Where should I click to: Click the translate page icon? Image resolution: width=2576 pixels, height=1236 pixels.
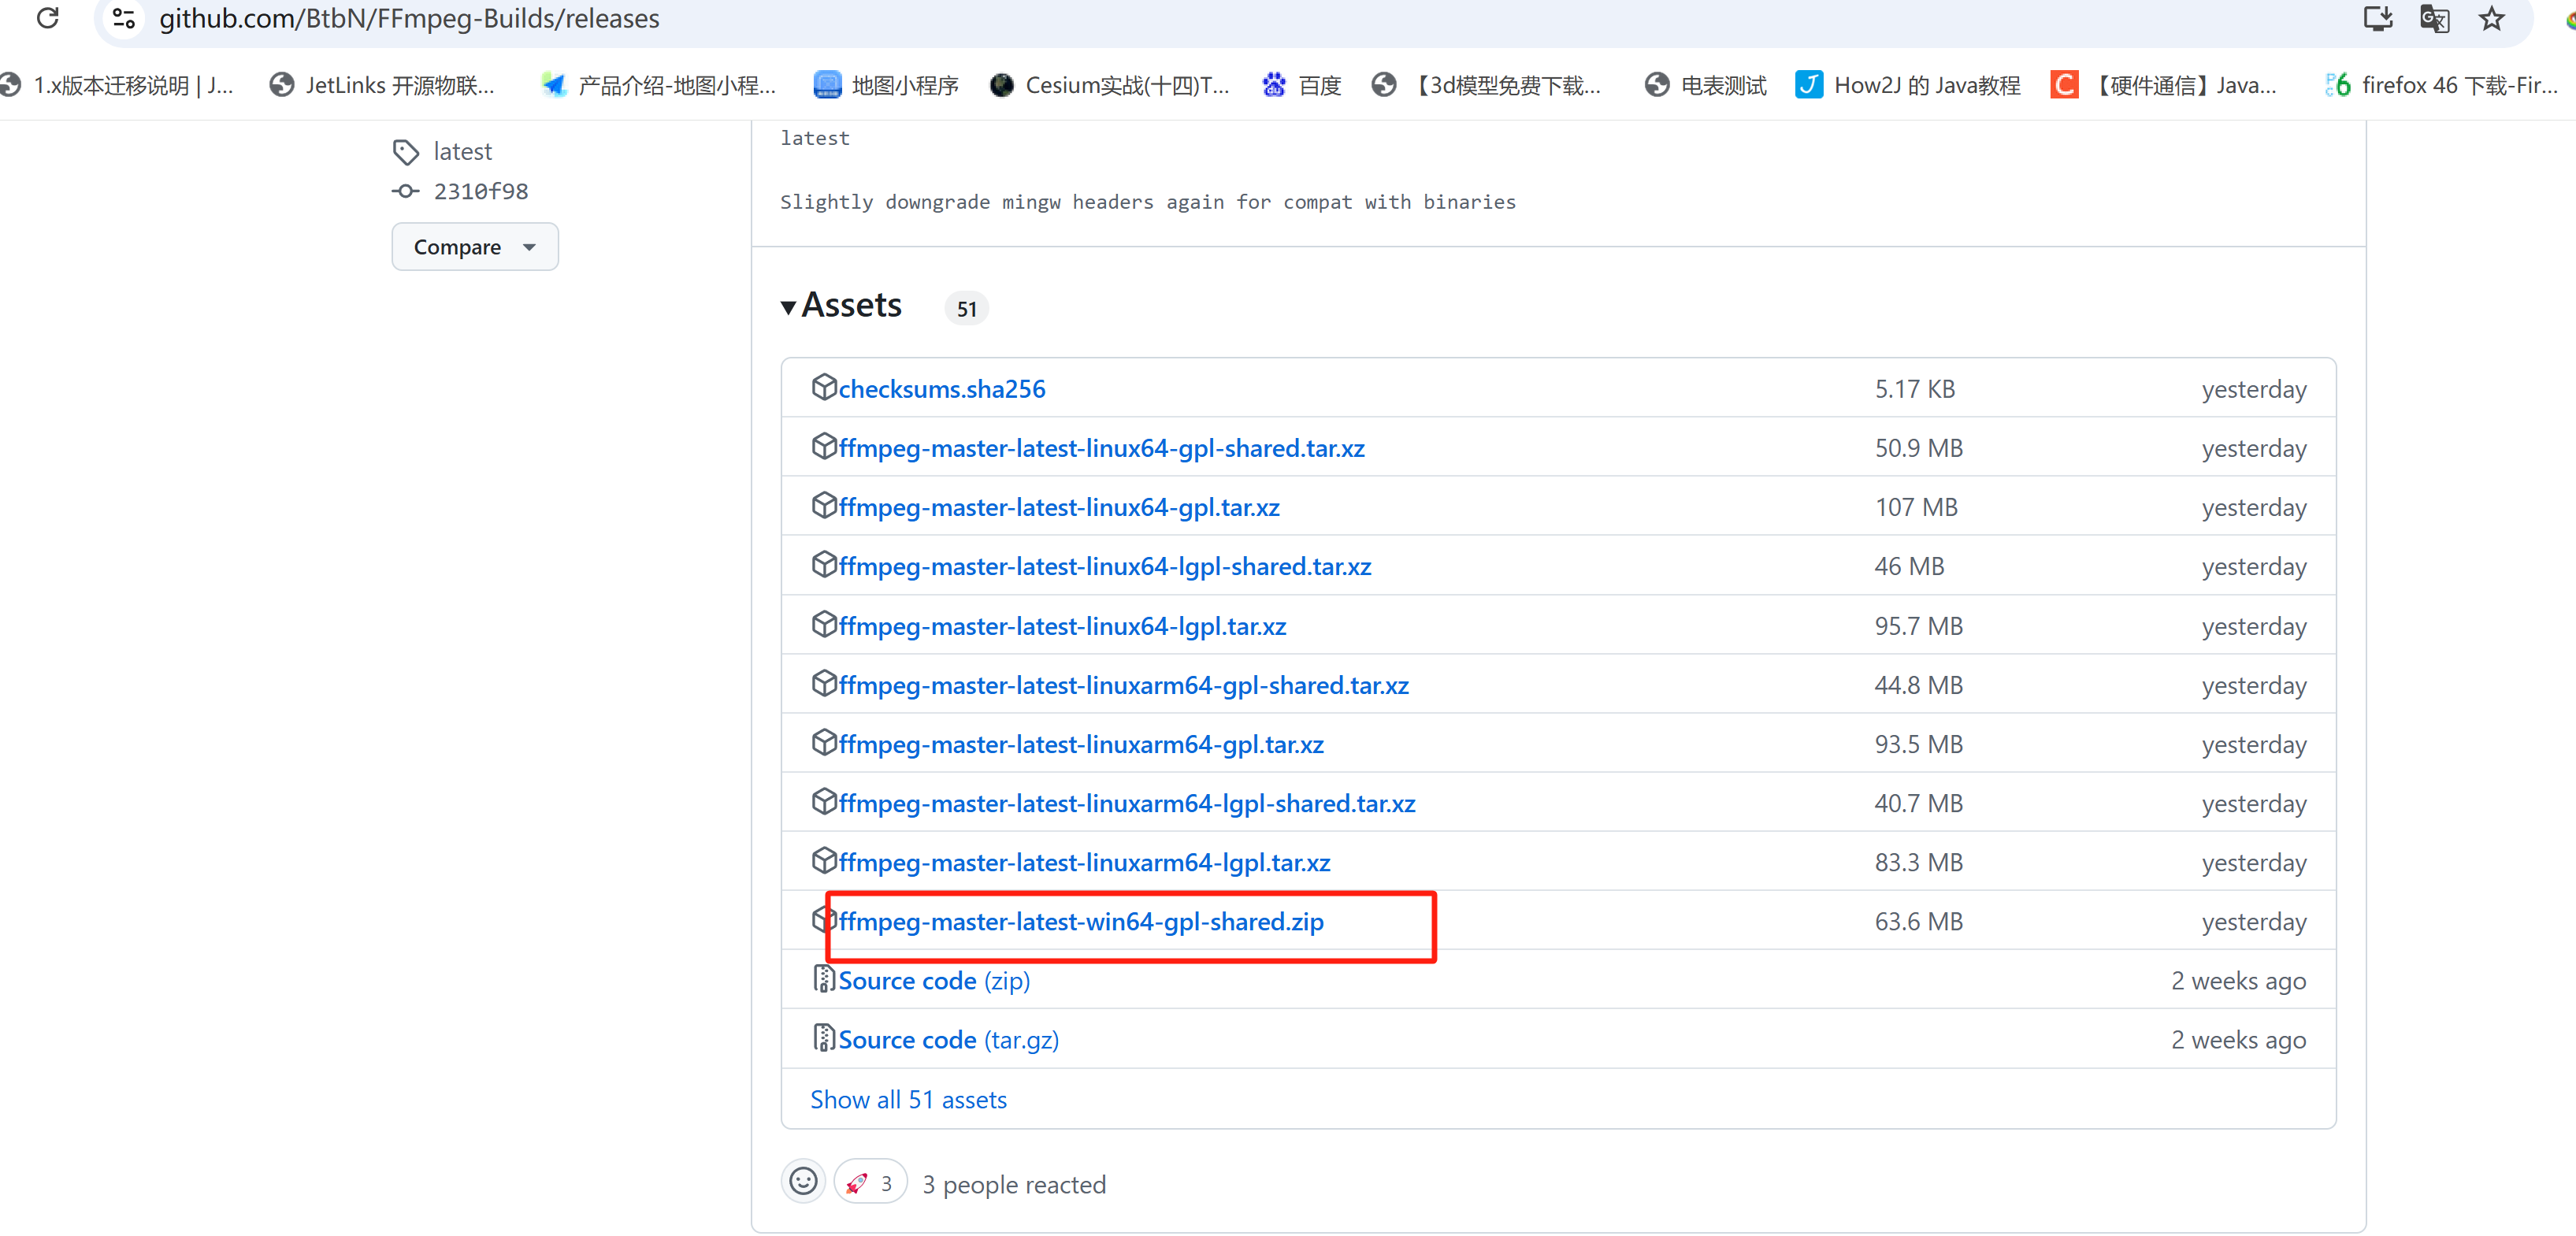[x=2434, y=18]
